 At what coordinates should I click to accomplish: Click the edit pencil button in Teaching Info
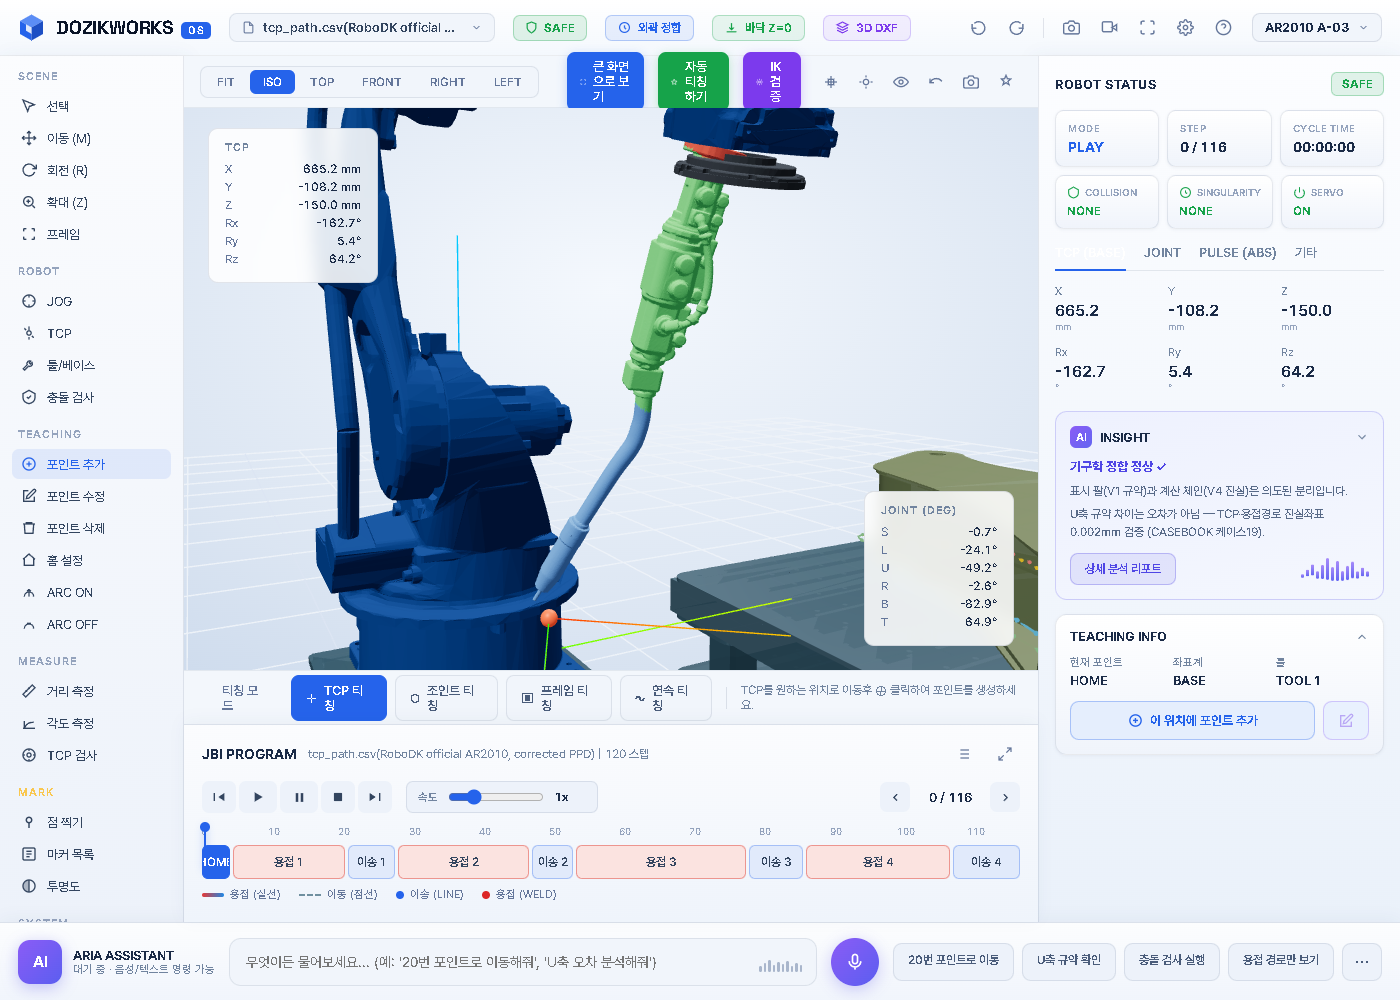1346,720
